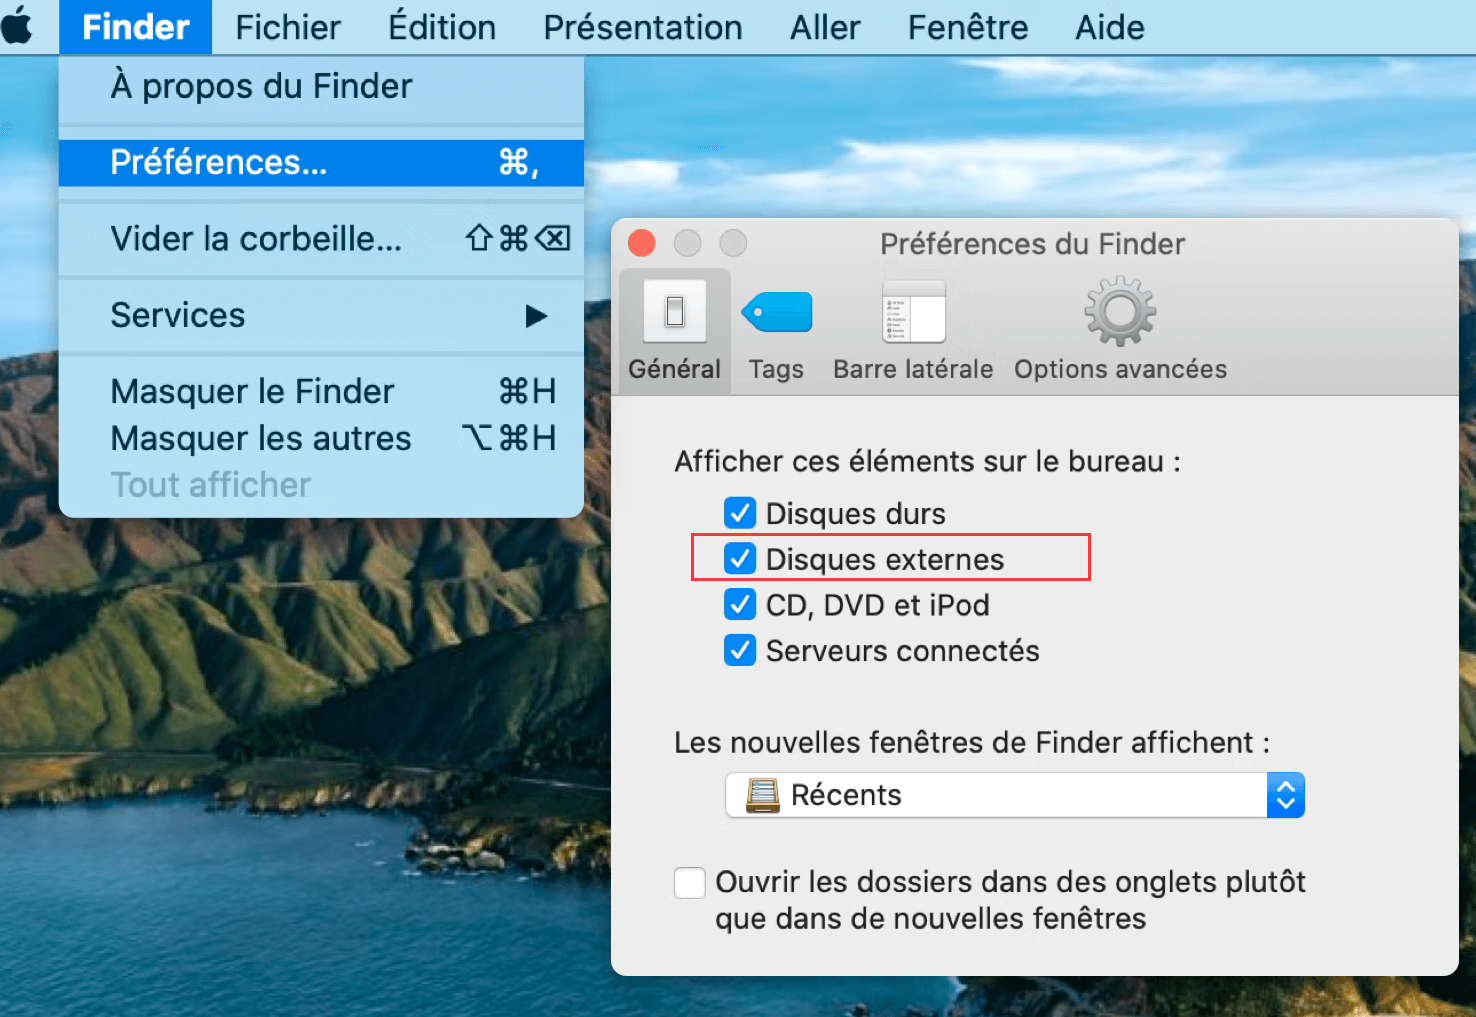Click the Récents dropdown stepper arrows
1476x1017 pixels.
(x=1286, y=795)
